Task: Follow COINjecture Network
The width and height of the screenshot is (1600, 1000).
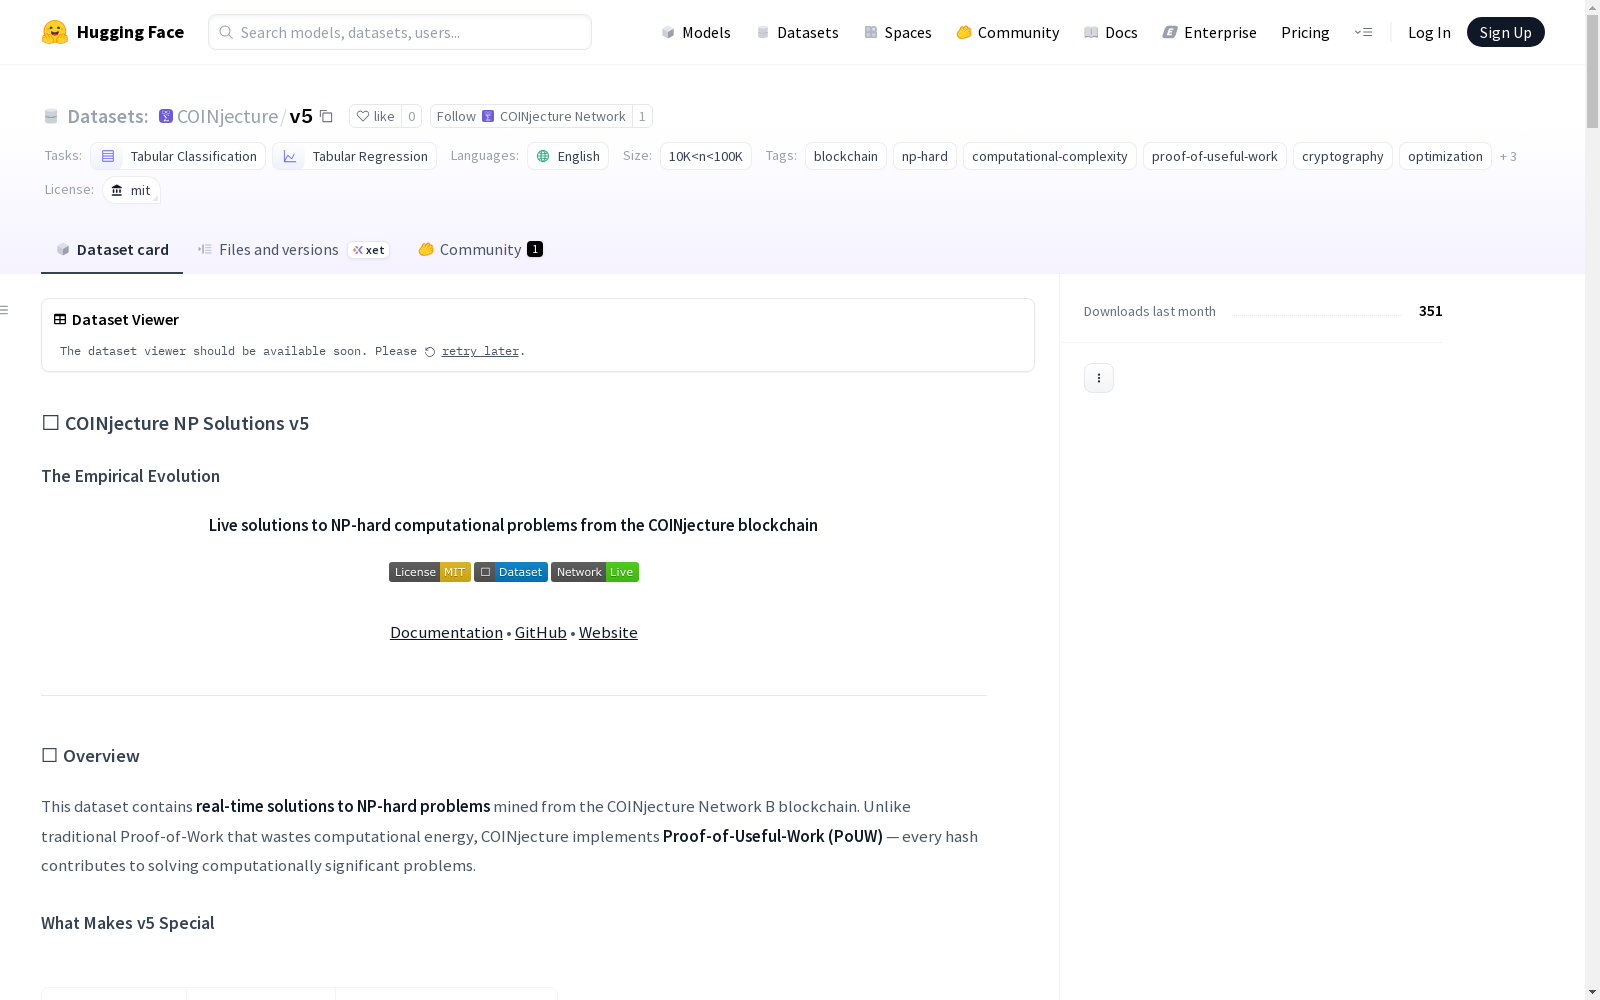Action: coord(531,116)
